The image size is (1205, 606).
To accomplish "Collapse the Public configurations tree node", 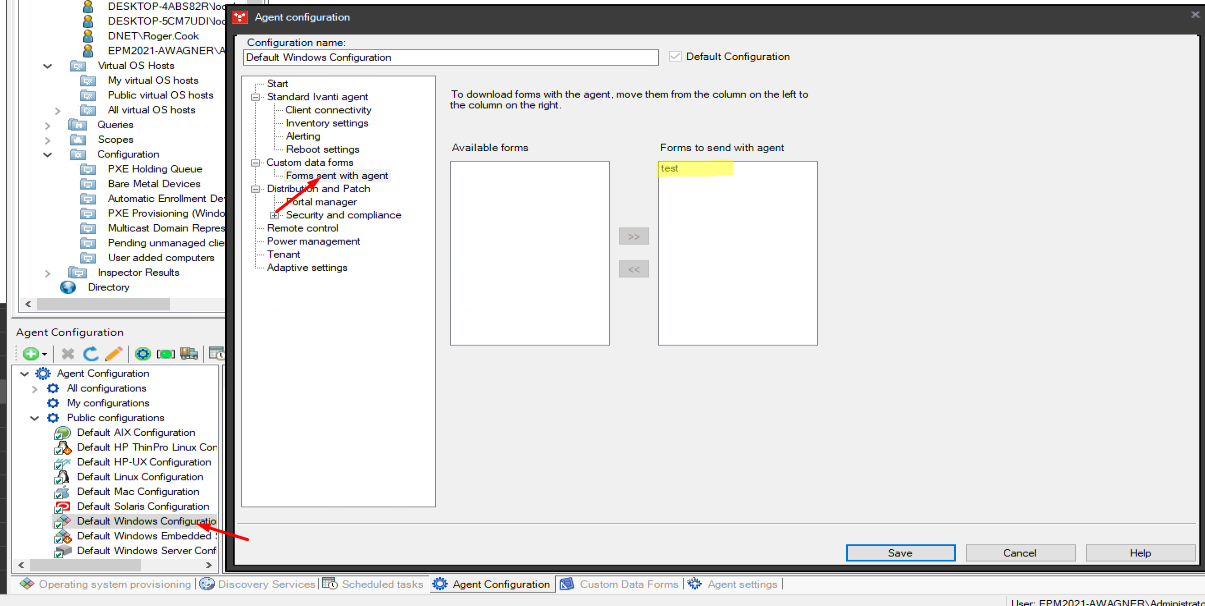I will click(x=35, y=418).
